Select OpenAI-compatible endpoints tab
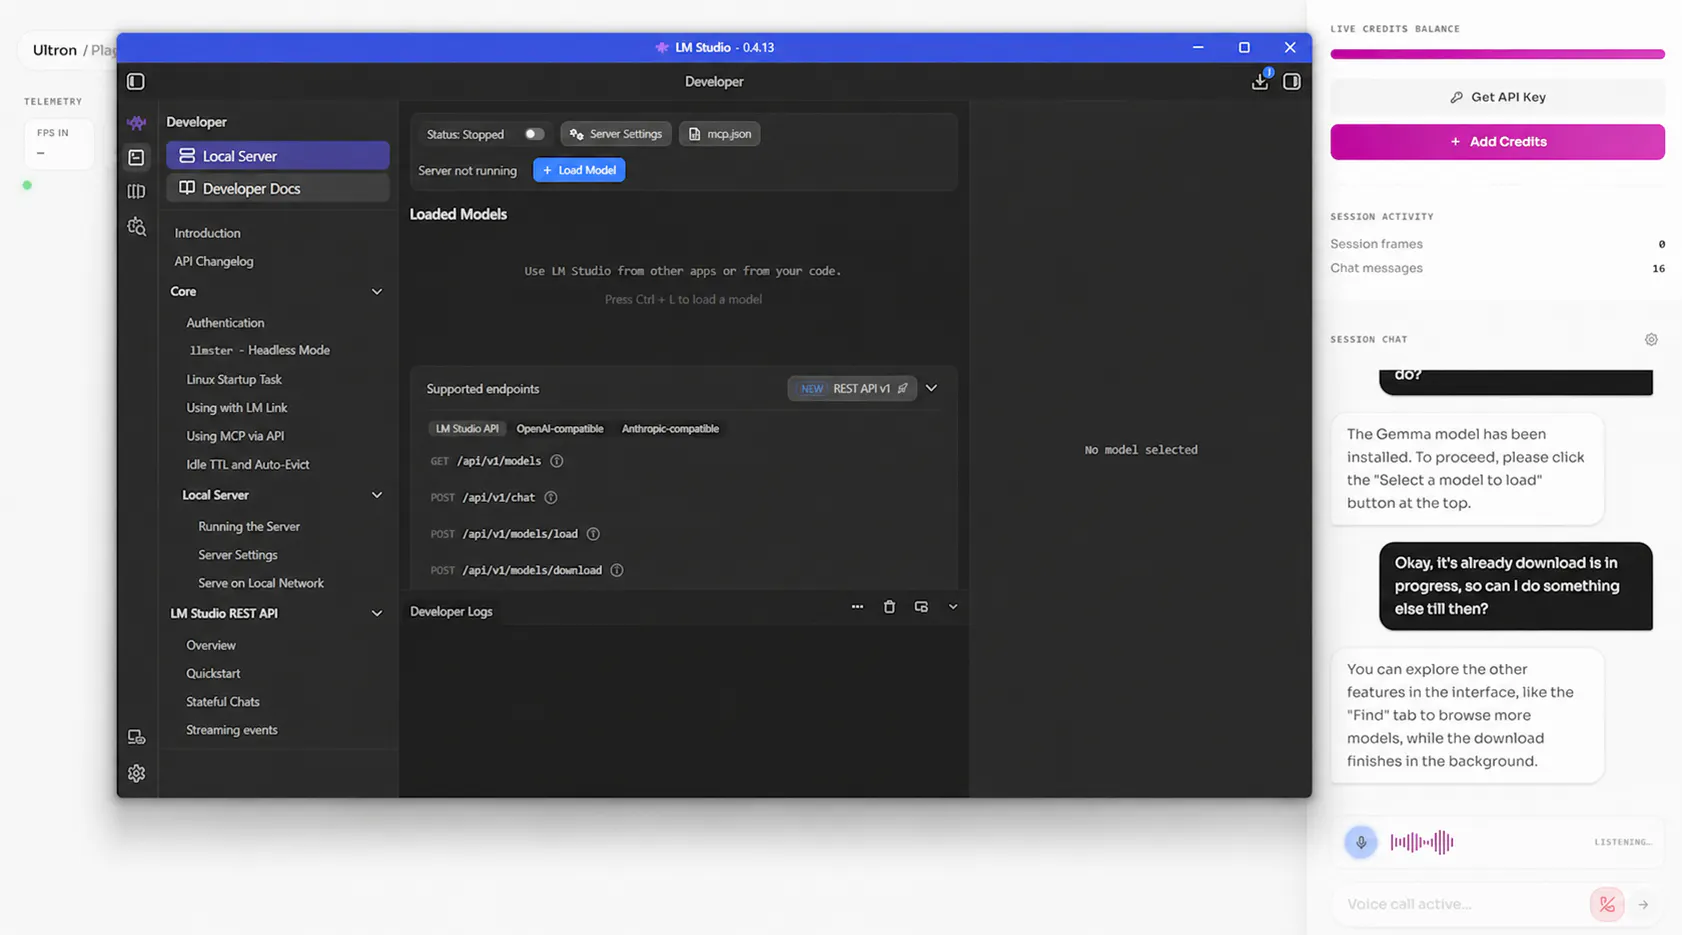The height and width of the screenshot is (935, 1682). coord(560,429)
